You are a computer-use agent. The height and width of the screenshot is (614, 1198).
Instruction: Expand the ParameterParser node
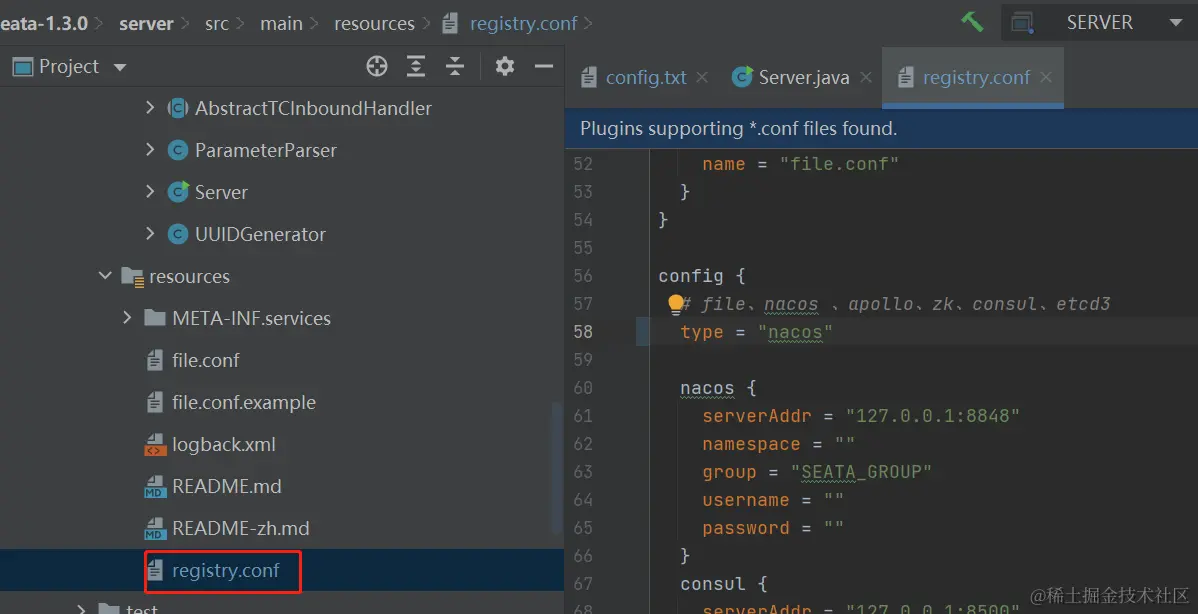point(150,150)
